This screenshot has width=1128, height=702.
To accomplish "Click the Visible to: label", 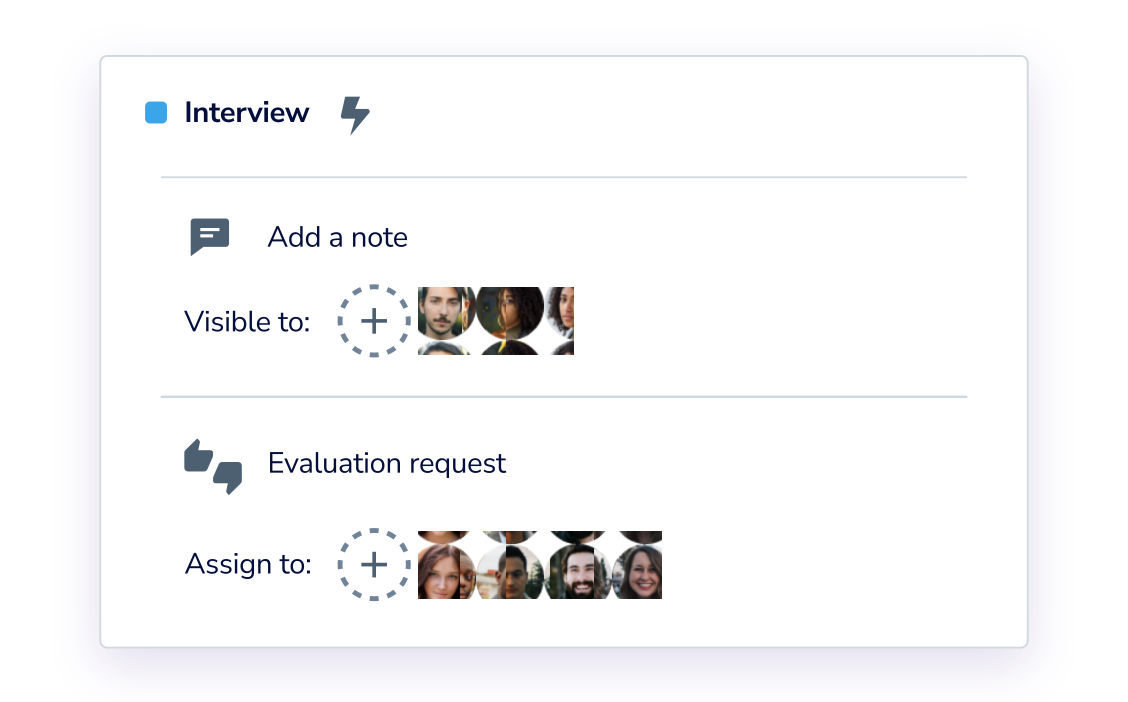I will click(x=247, y=322).
